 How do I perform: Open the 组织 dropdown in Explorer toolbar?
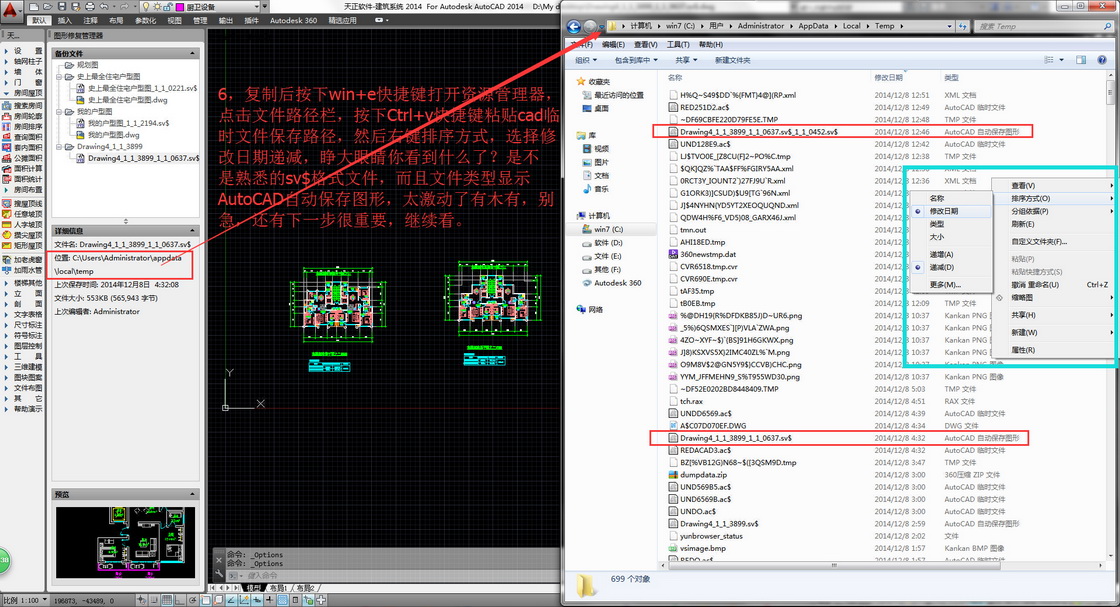click(x=586, y=60)
